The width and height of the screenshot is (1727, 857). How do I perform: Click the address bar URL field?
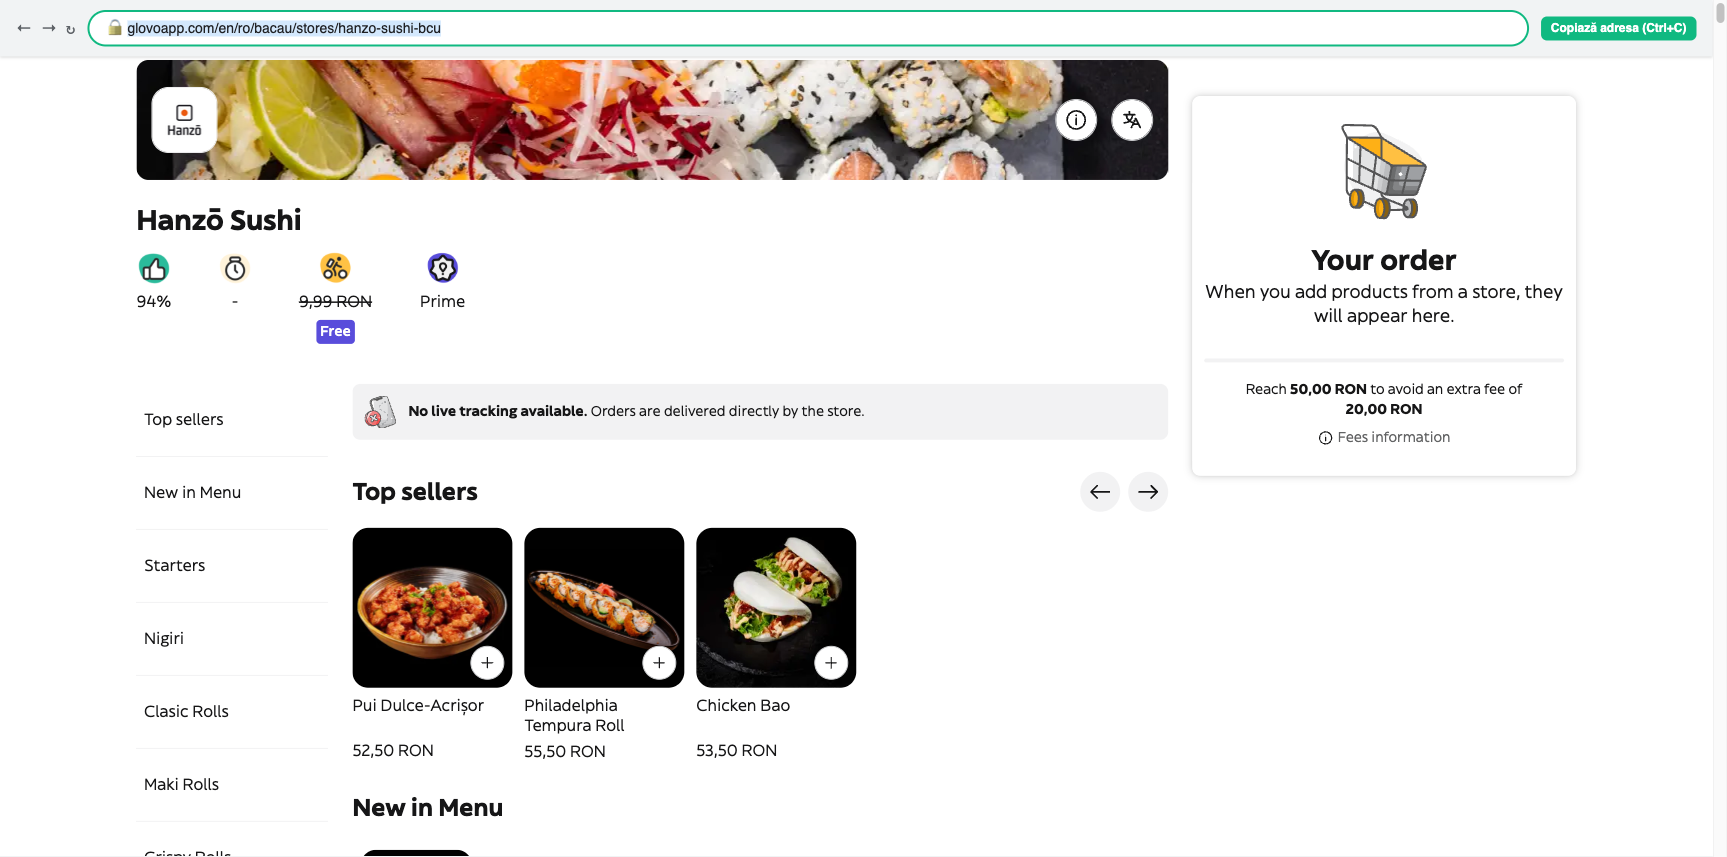tap(807, 28)
